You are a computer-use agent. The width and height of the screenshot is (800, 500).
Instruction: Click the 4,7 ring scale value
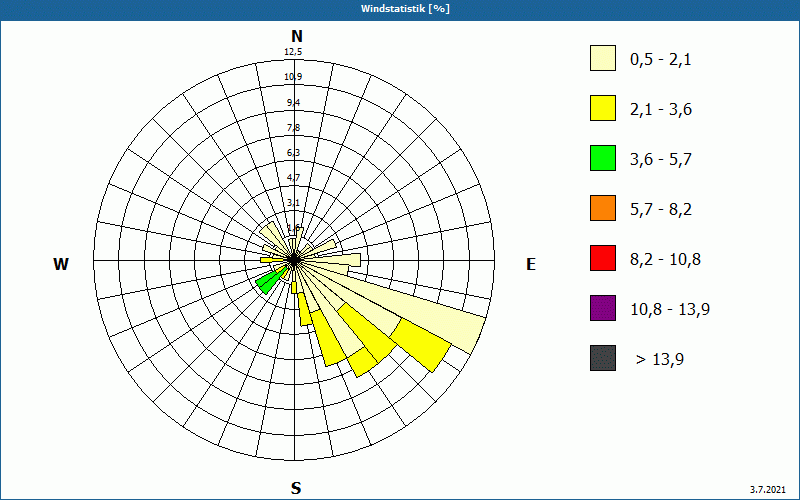(293, 178)
